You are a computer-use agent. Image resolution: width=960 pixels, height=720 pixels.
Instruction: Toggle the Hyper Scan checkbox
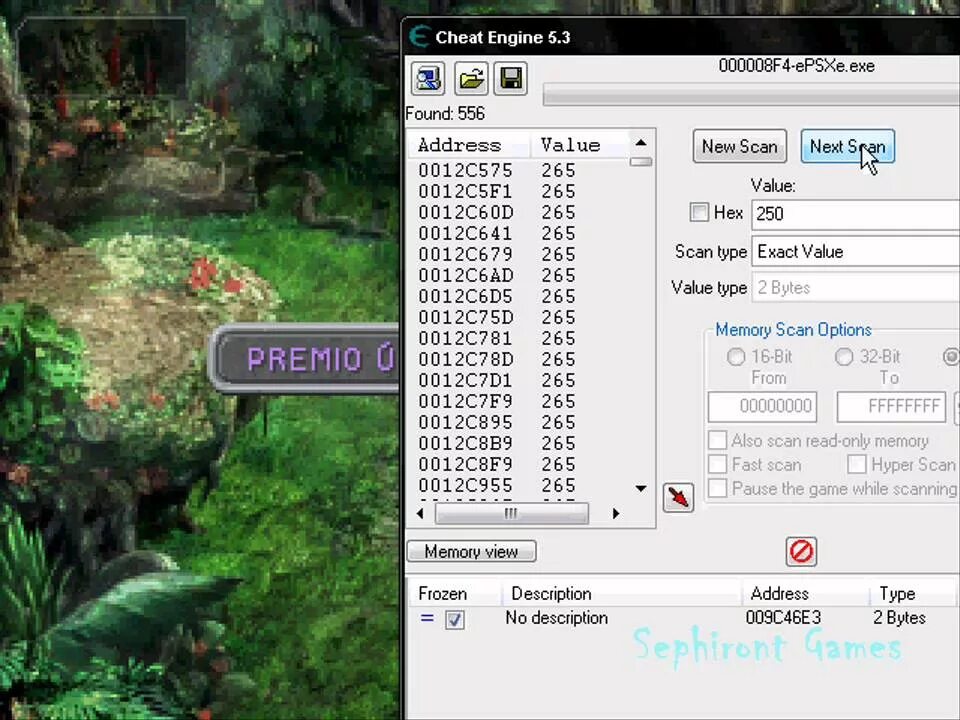pyautogui.click(x=857, y=464)
